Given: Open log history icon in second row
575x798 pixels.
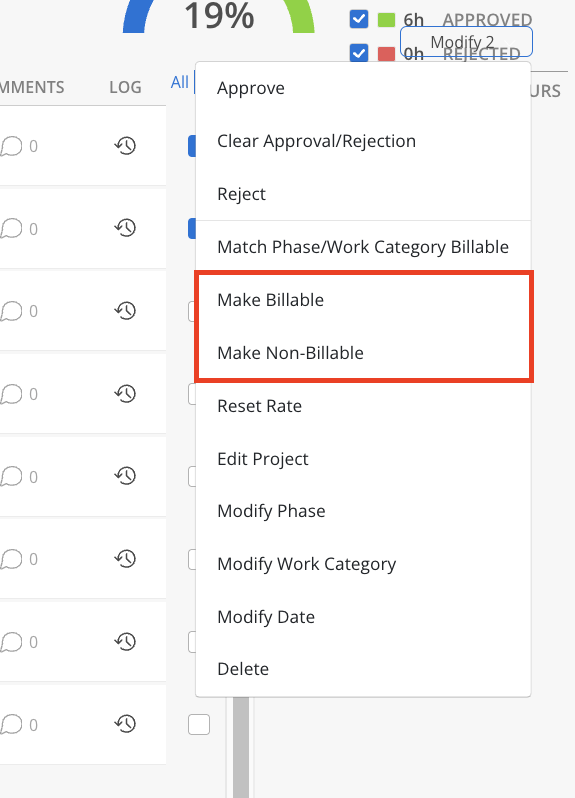Looking at the screenshot, I should coord(125,227).
